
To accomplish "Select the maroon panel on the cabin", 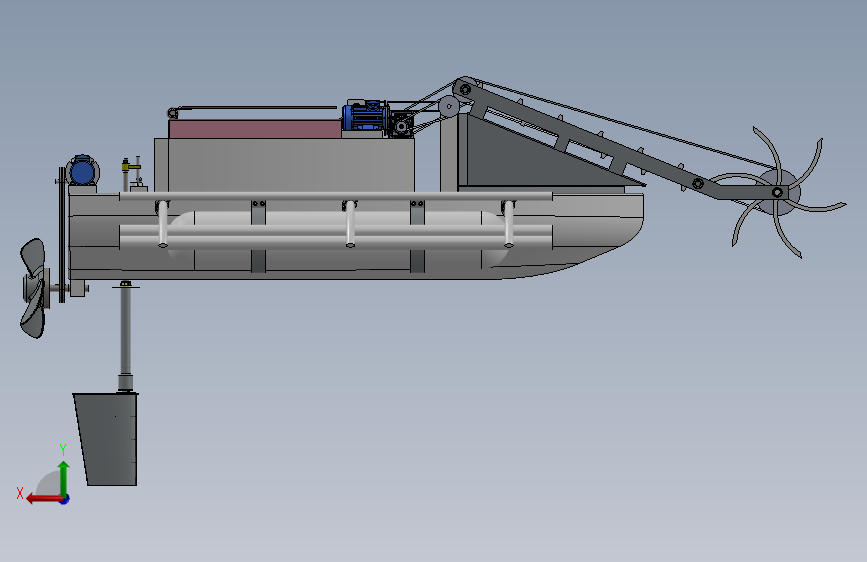I will coord(254,129).
